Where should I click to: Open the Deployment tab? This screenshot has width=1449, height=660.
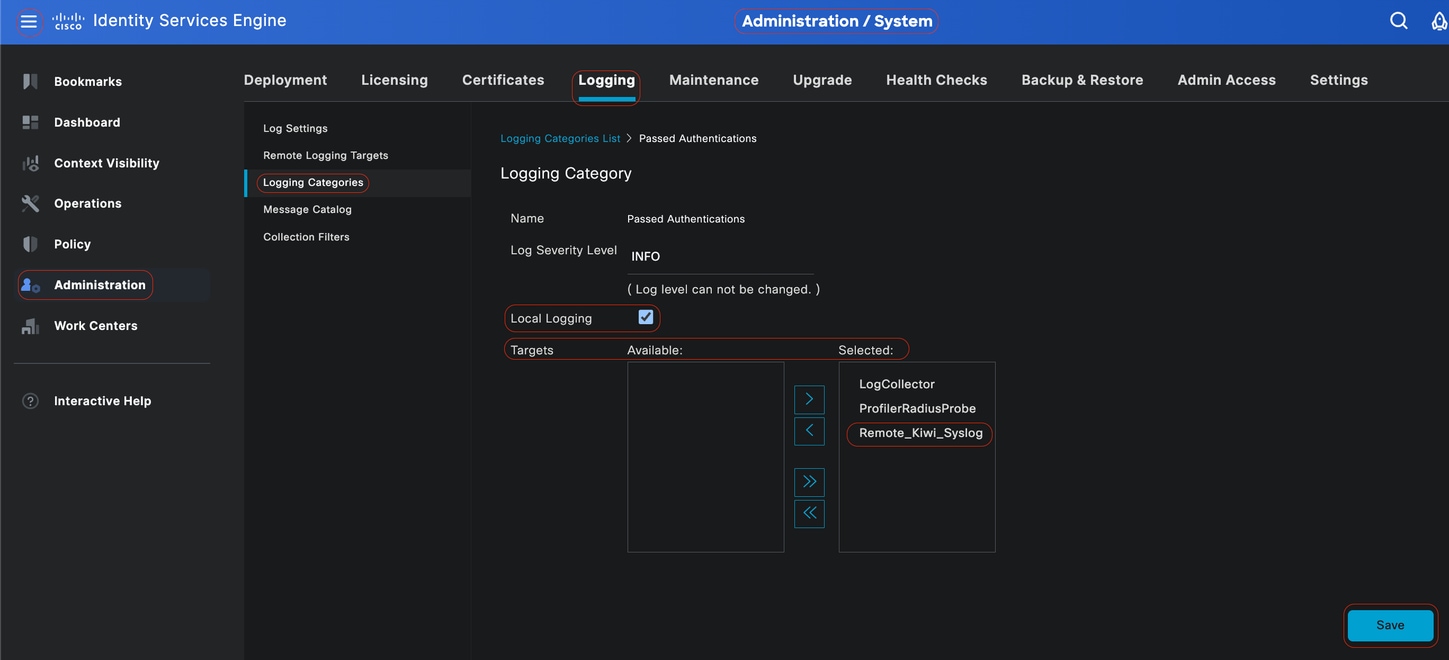(x=285, y=80)
